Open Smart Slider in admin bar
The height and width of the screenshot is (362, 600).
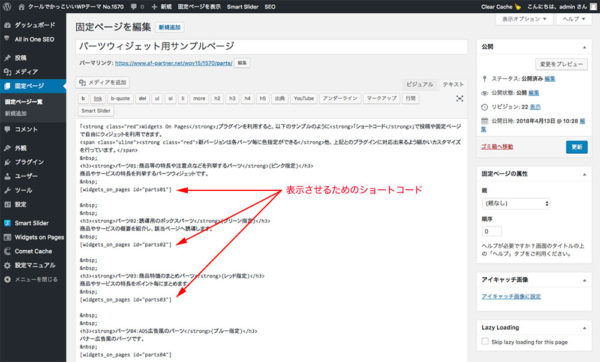coord(243,7)
